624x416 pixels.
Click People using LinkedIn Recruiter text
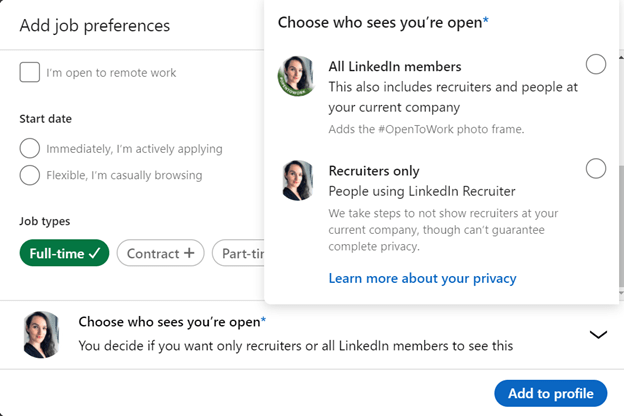point(422,191)
